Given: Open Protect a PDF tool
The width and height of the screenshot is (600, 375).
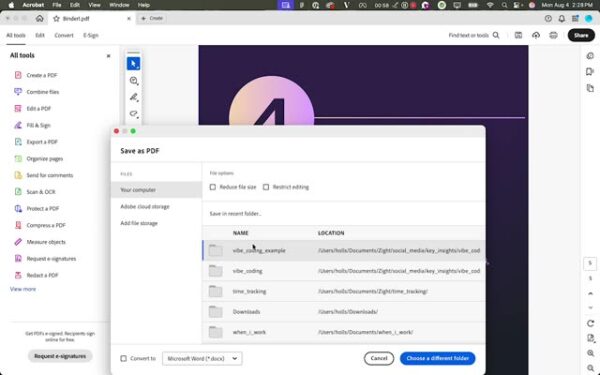Looking at the screenshot, I should point(37,209).
